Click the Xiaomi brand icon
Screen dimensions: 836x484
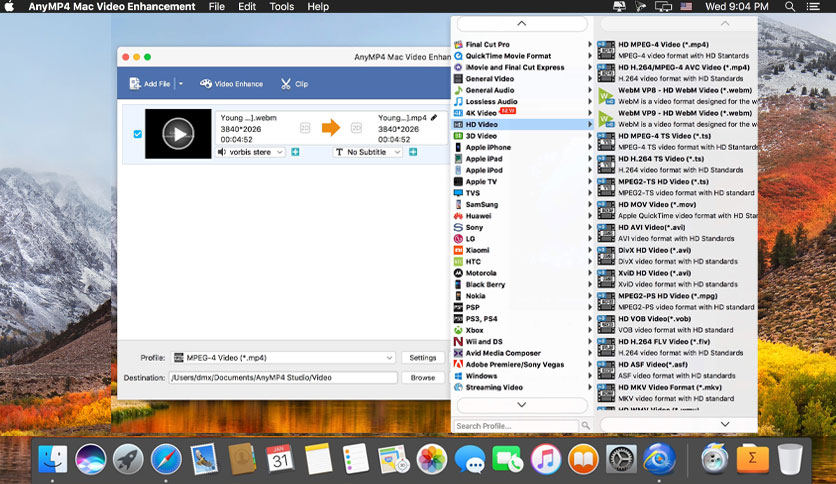(458, 250)
